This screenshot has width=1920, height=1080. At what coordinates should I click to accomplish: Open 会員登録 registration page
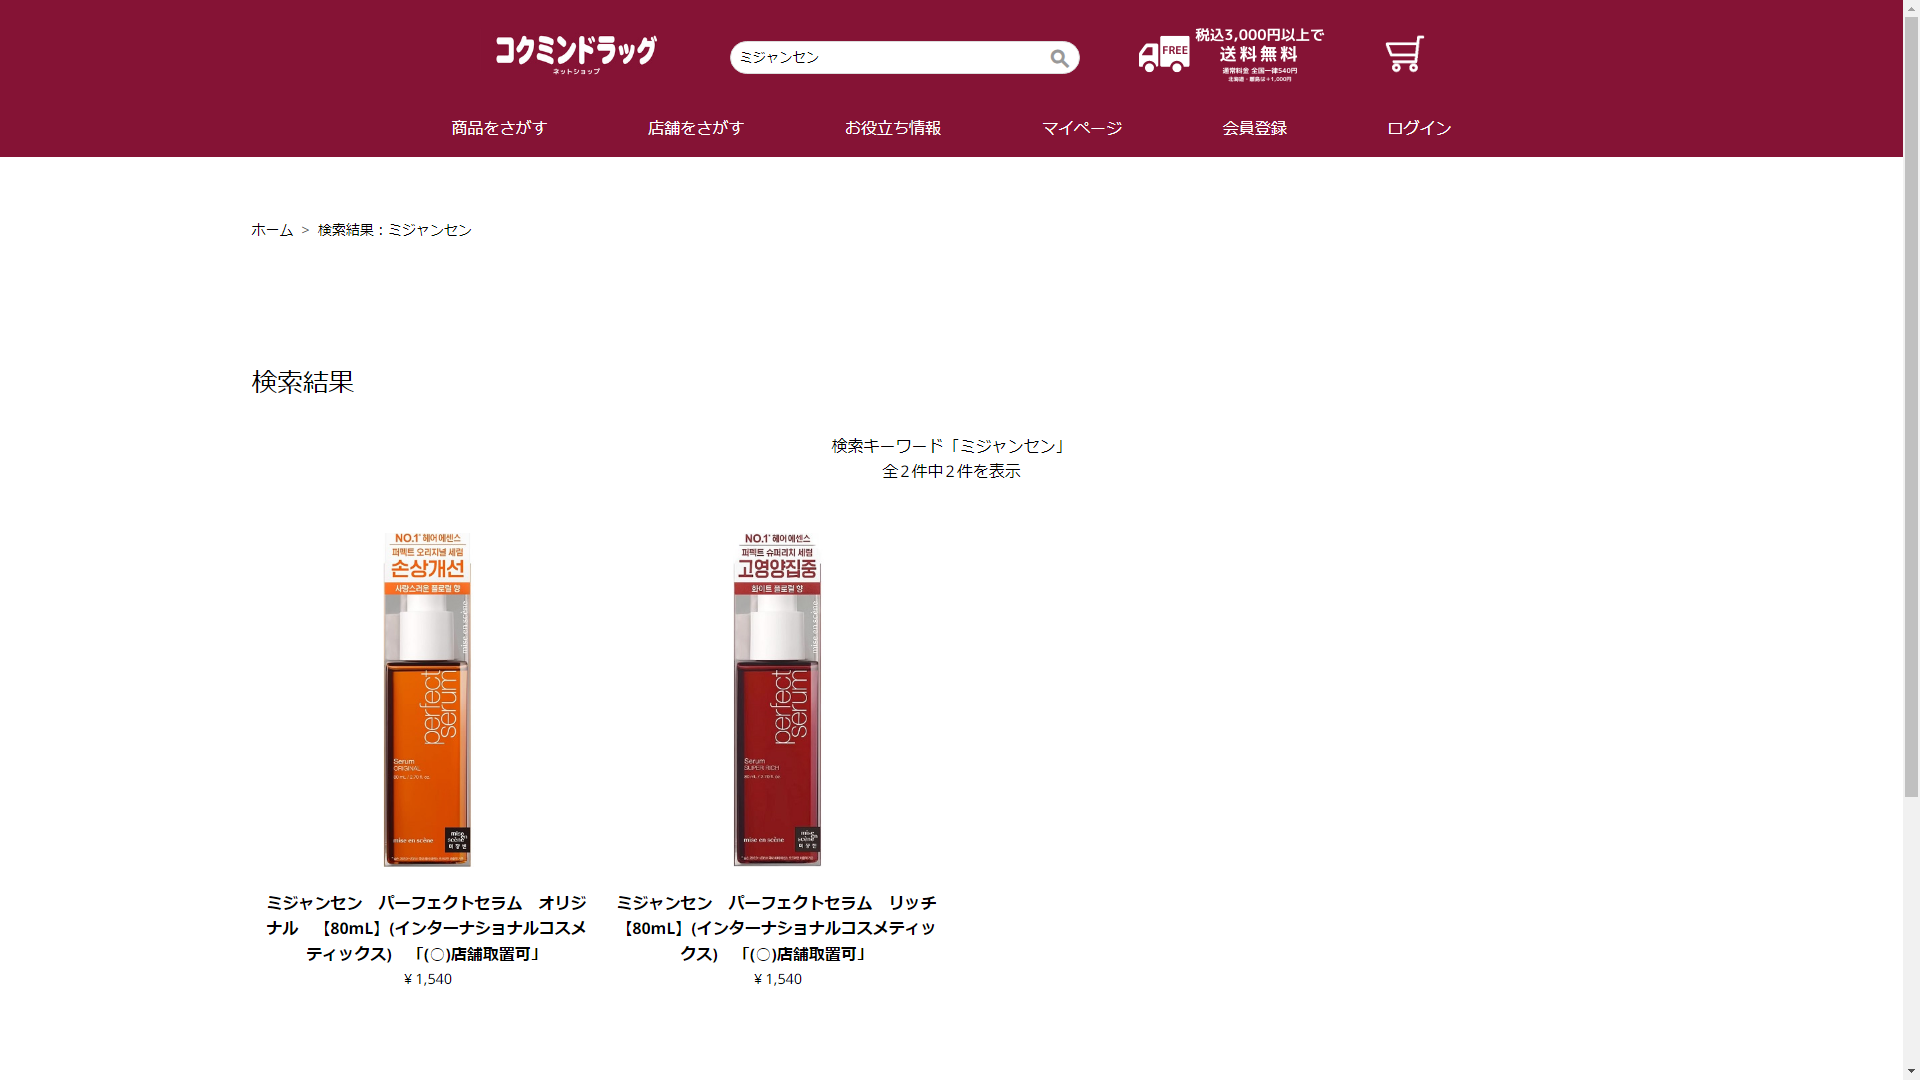pyautogui.click(x=1255, y=128)
